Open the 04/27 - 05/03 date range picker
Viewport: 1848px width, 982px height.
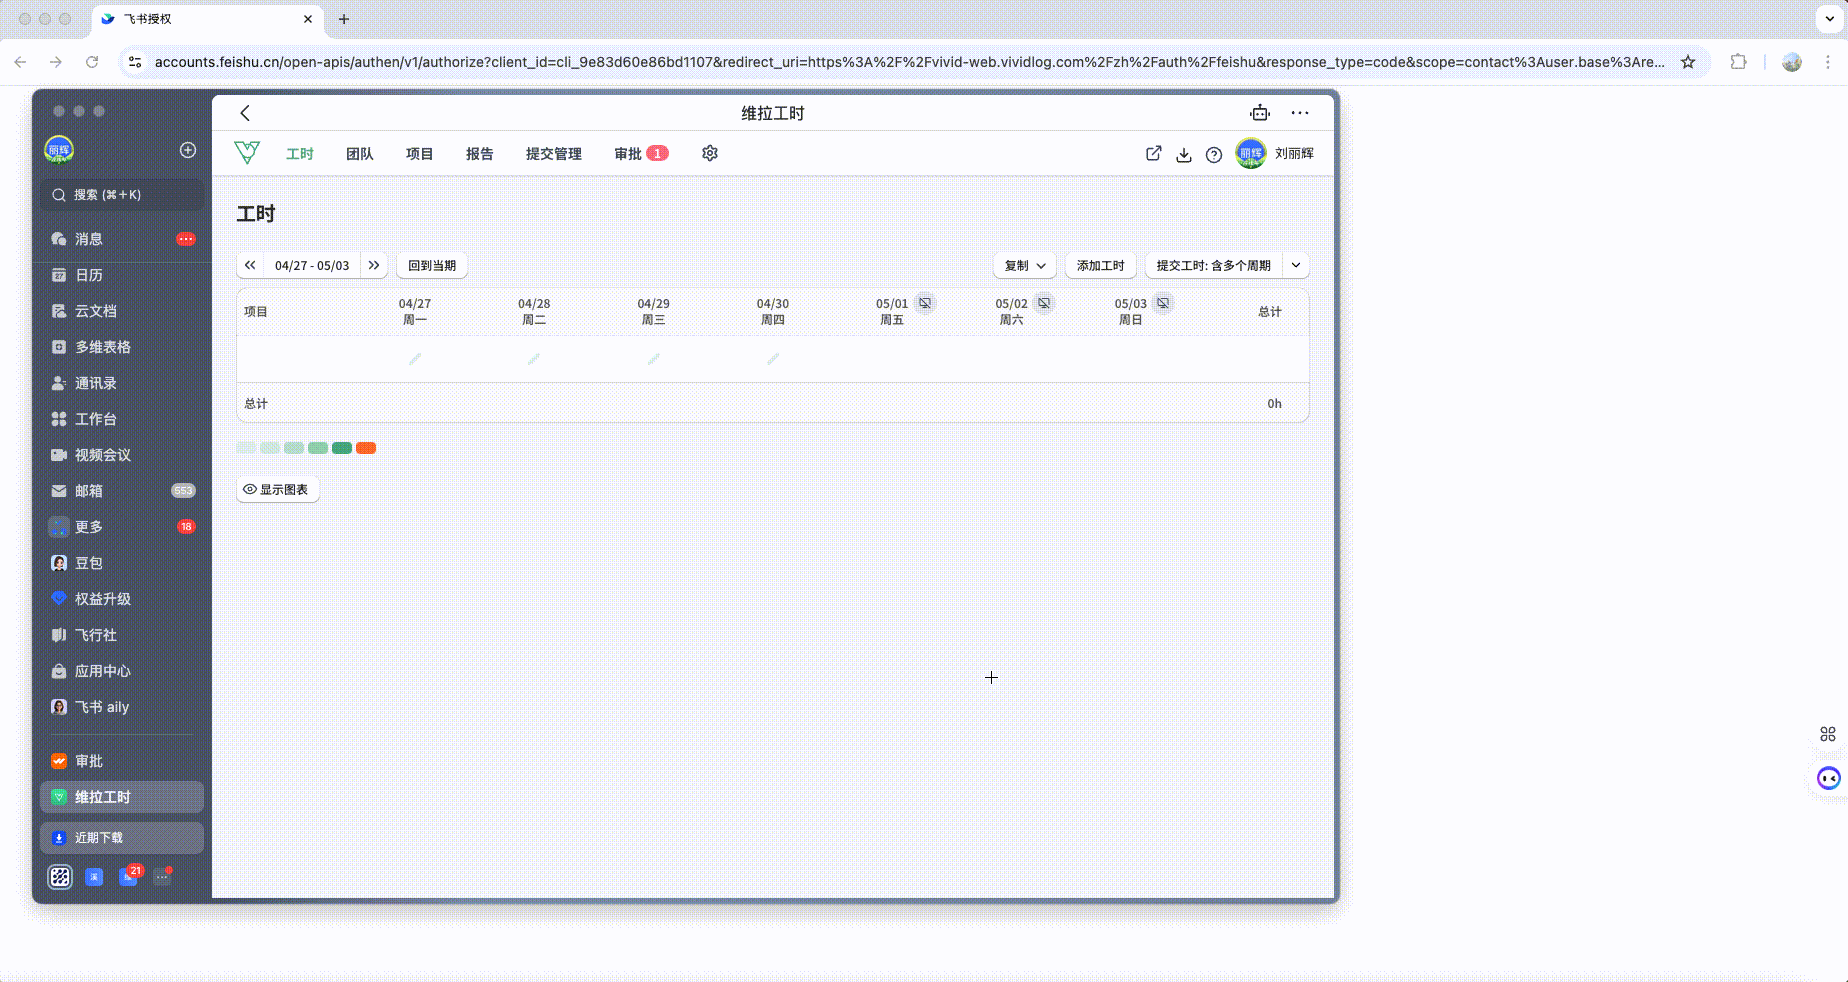point(312,265)
